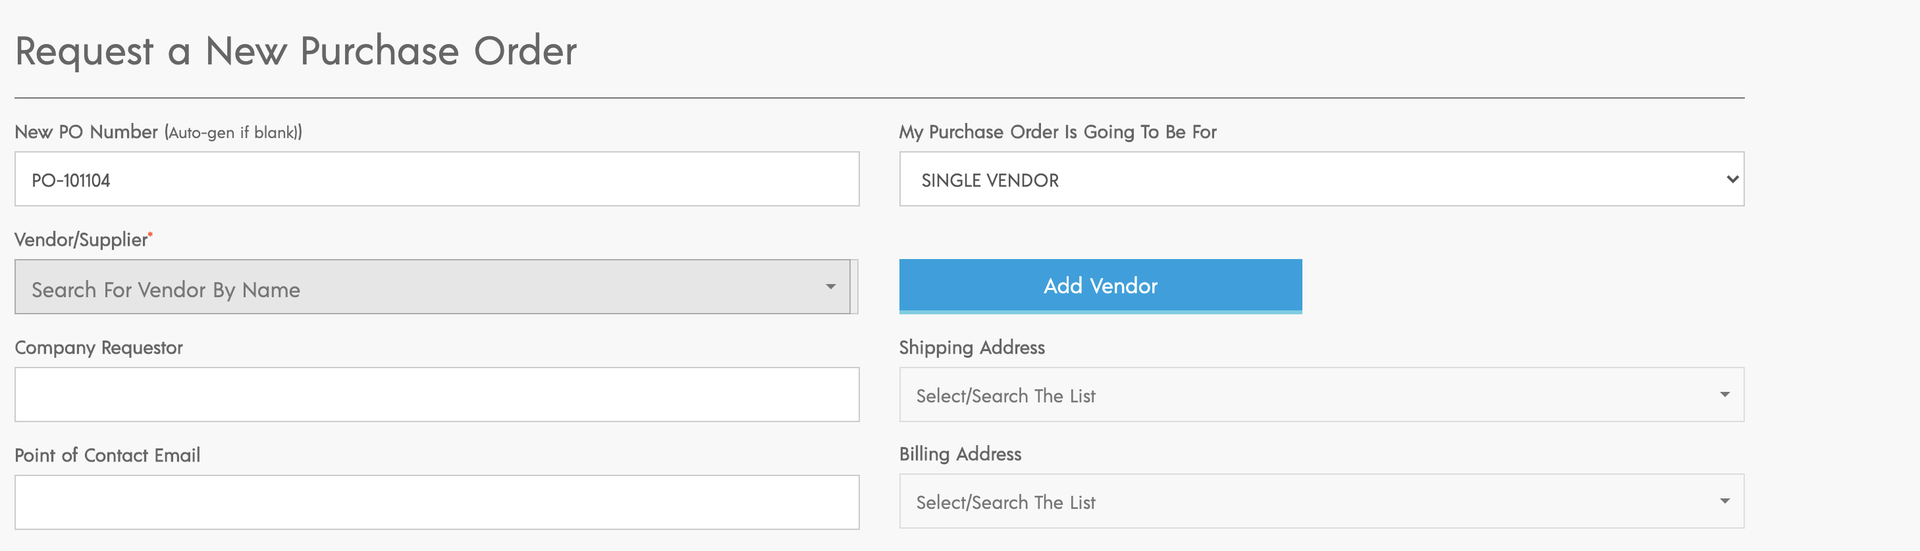
Task: Click the Shipping Address label
Action: (x=972, y=347)
